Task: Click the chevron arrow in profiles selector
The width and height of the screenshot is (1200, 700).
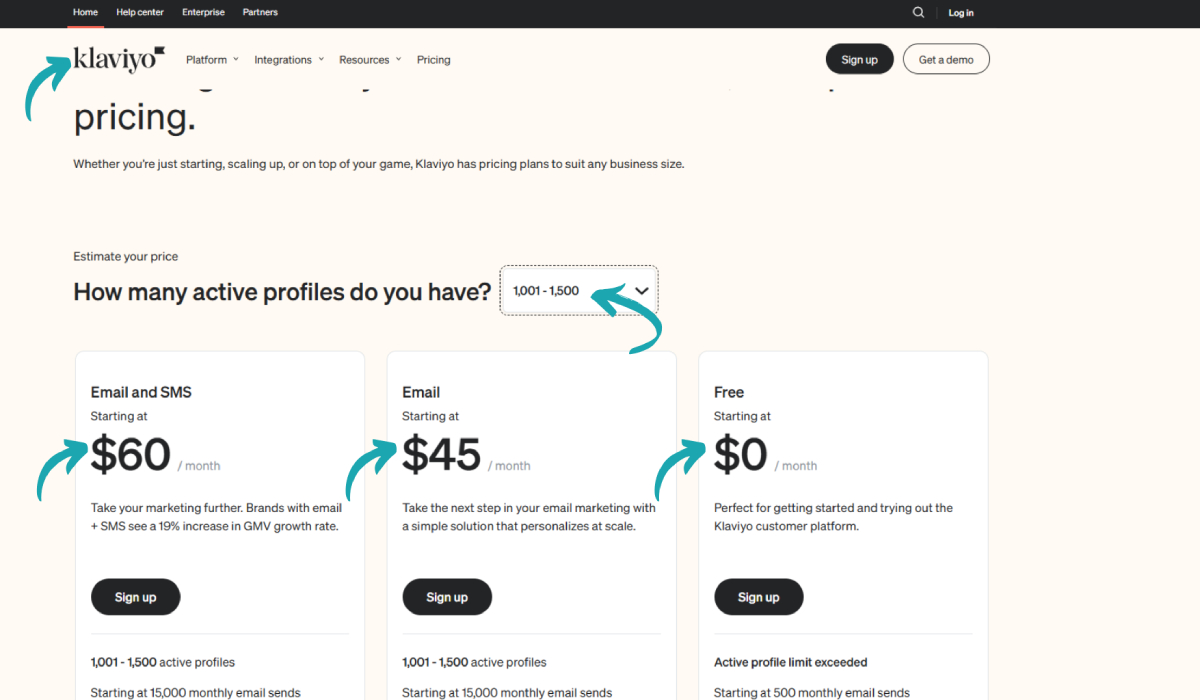Action: pyautogui.click(x=642, y=291)
